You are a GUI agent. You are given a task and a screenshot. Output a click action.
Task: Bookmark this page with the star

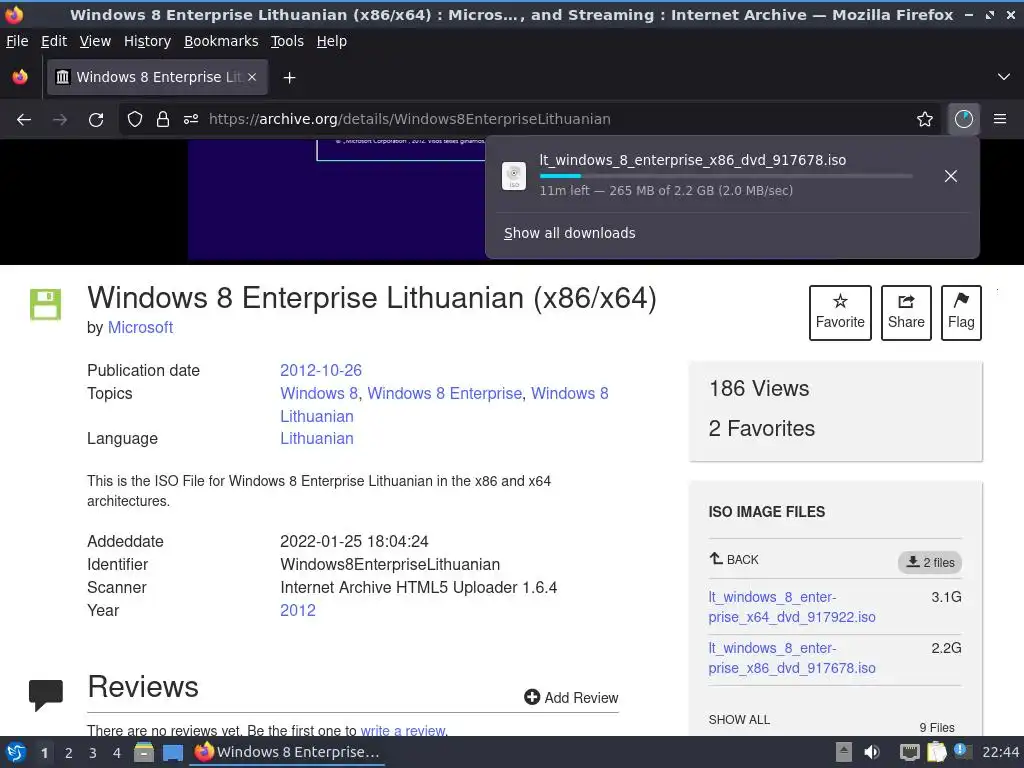[925, 119]
